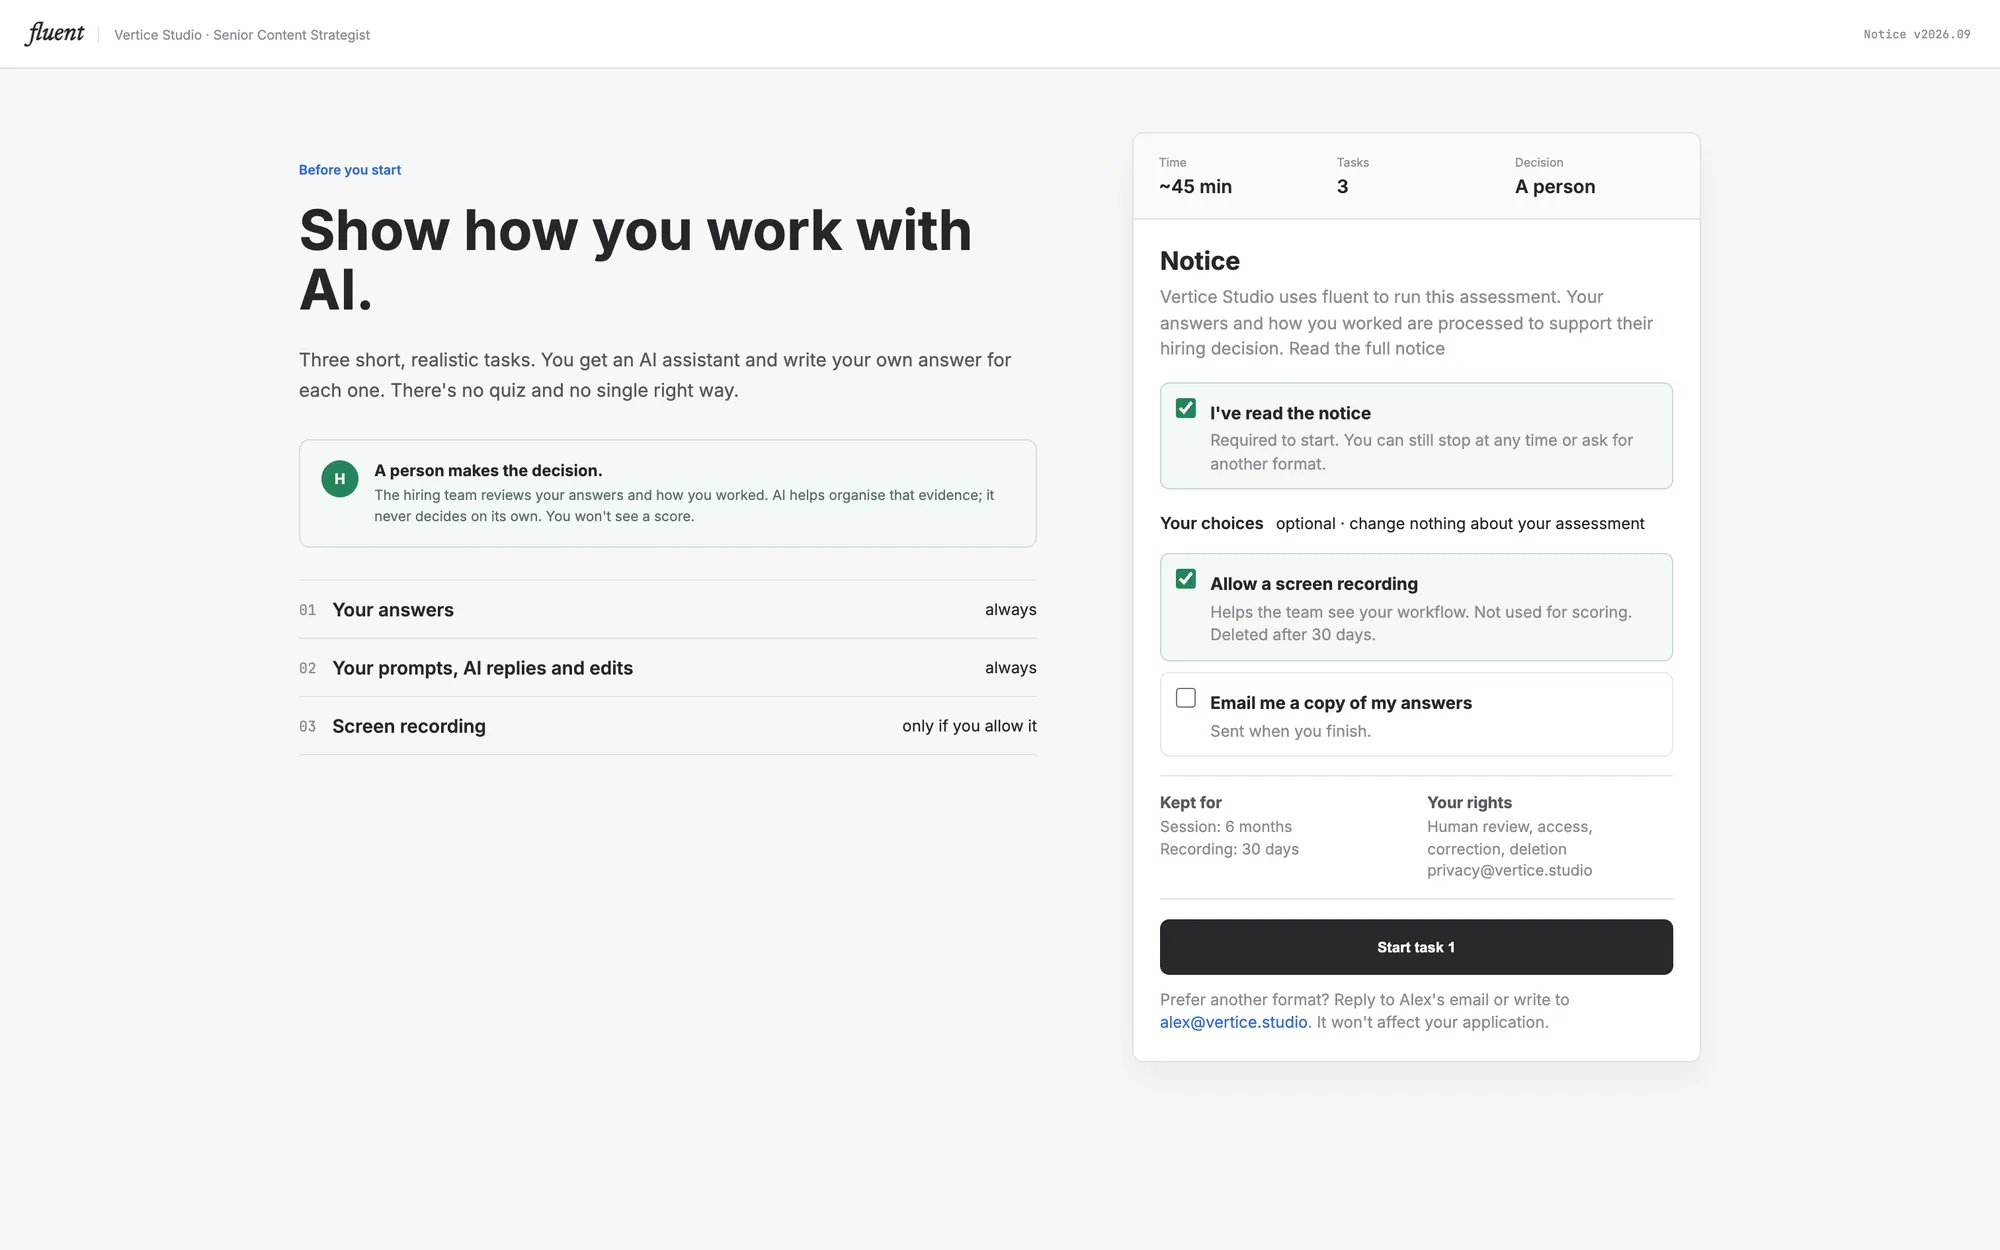The width and height of the screenshot is (2000, 1250).
Task: Click the Vertice Studio job title text
Action: coord(242,35)
